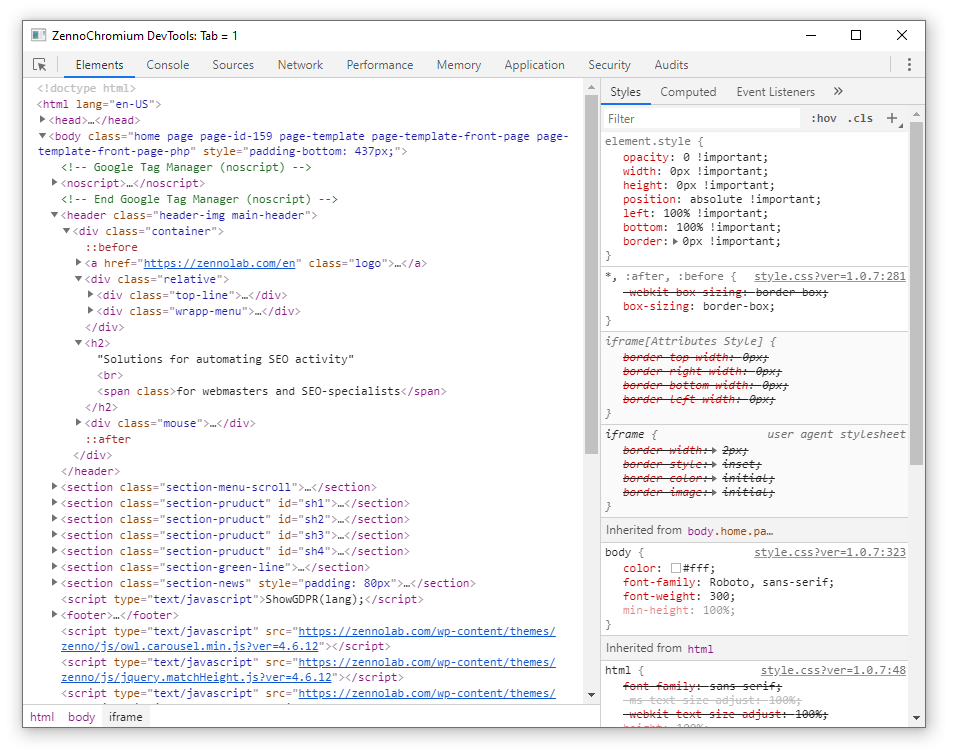Expand the noscript element in the DOM tree

[54, 183]
